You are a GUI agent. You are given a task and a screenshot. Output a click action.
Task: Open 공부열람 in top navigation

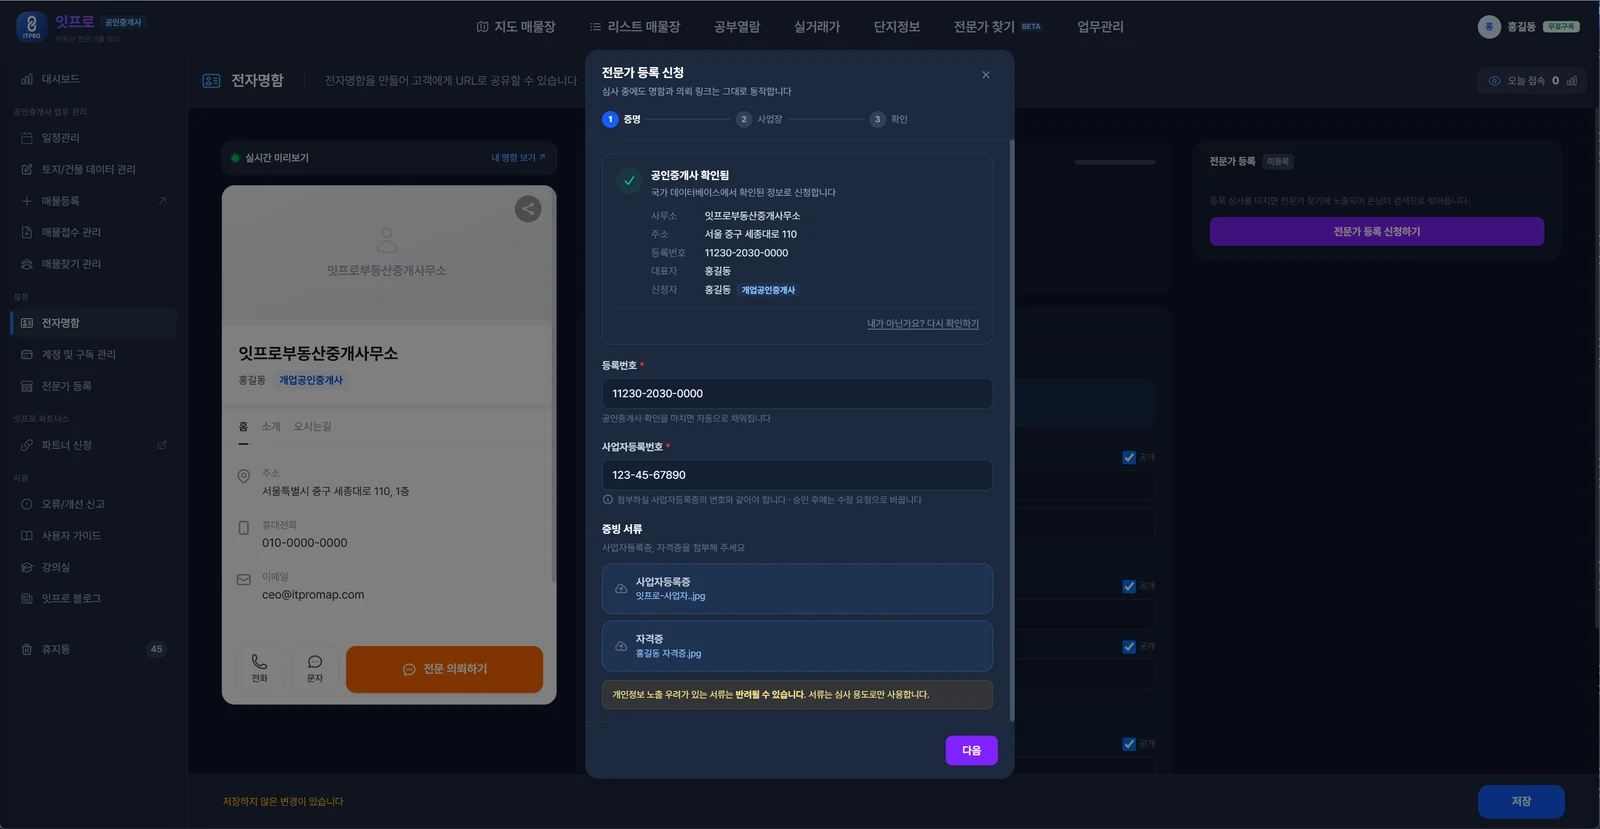(737, 27)
